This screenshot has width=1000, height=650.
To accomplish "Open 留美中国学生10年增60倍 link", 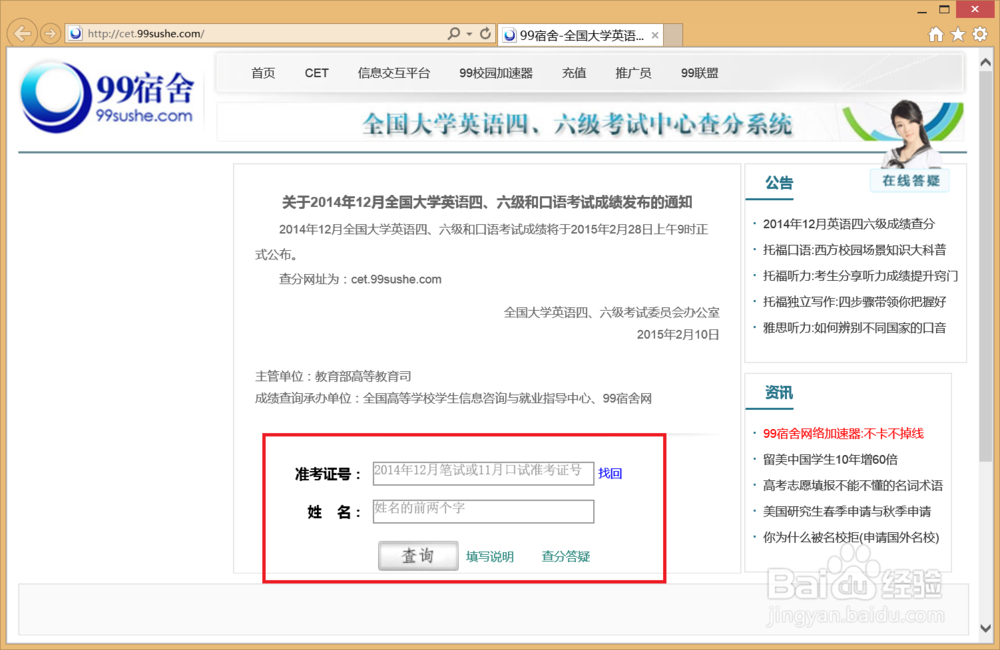I will 830,459.
